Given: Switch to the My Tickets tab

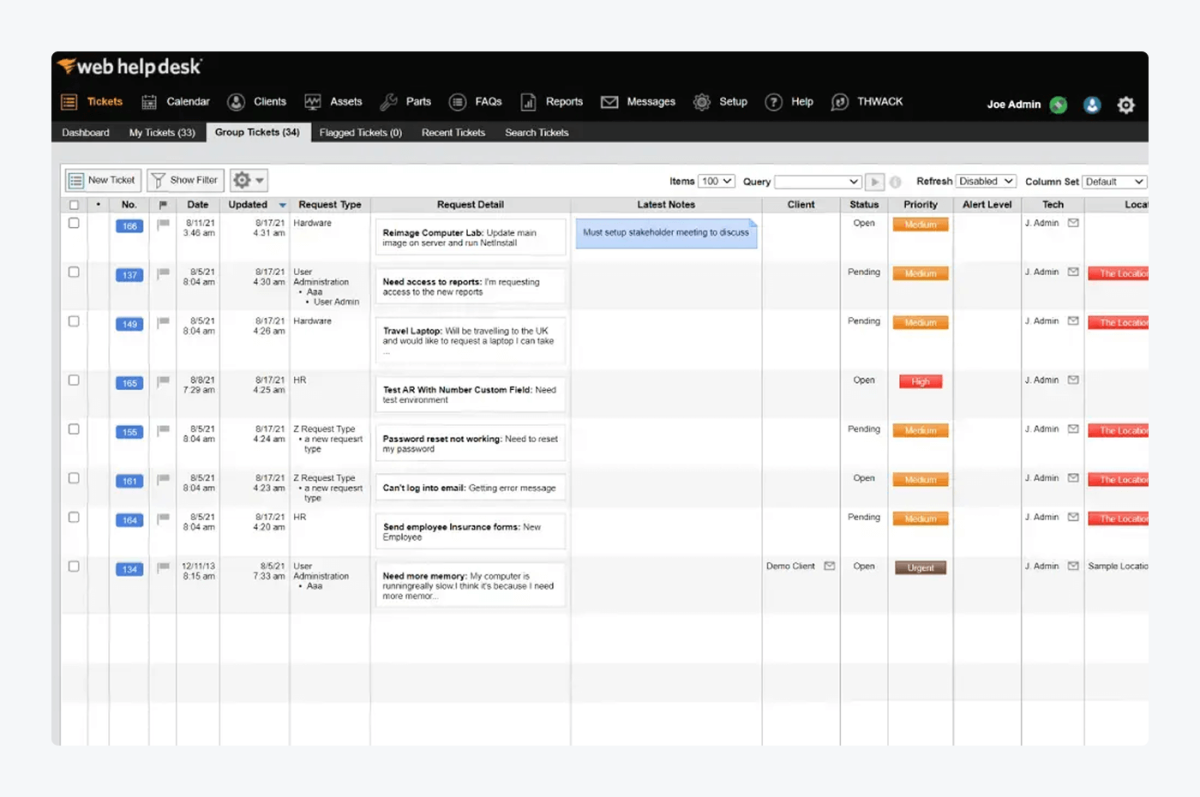Looking at the screenshot, I should click(x=161, y=132).
